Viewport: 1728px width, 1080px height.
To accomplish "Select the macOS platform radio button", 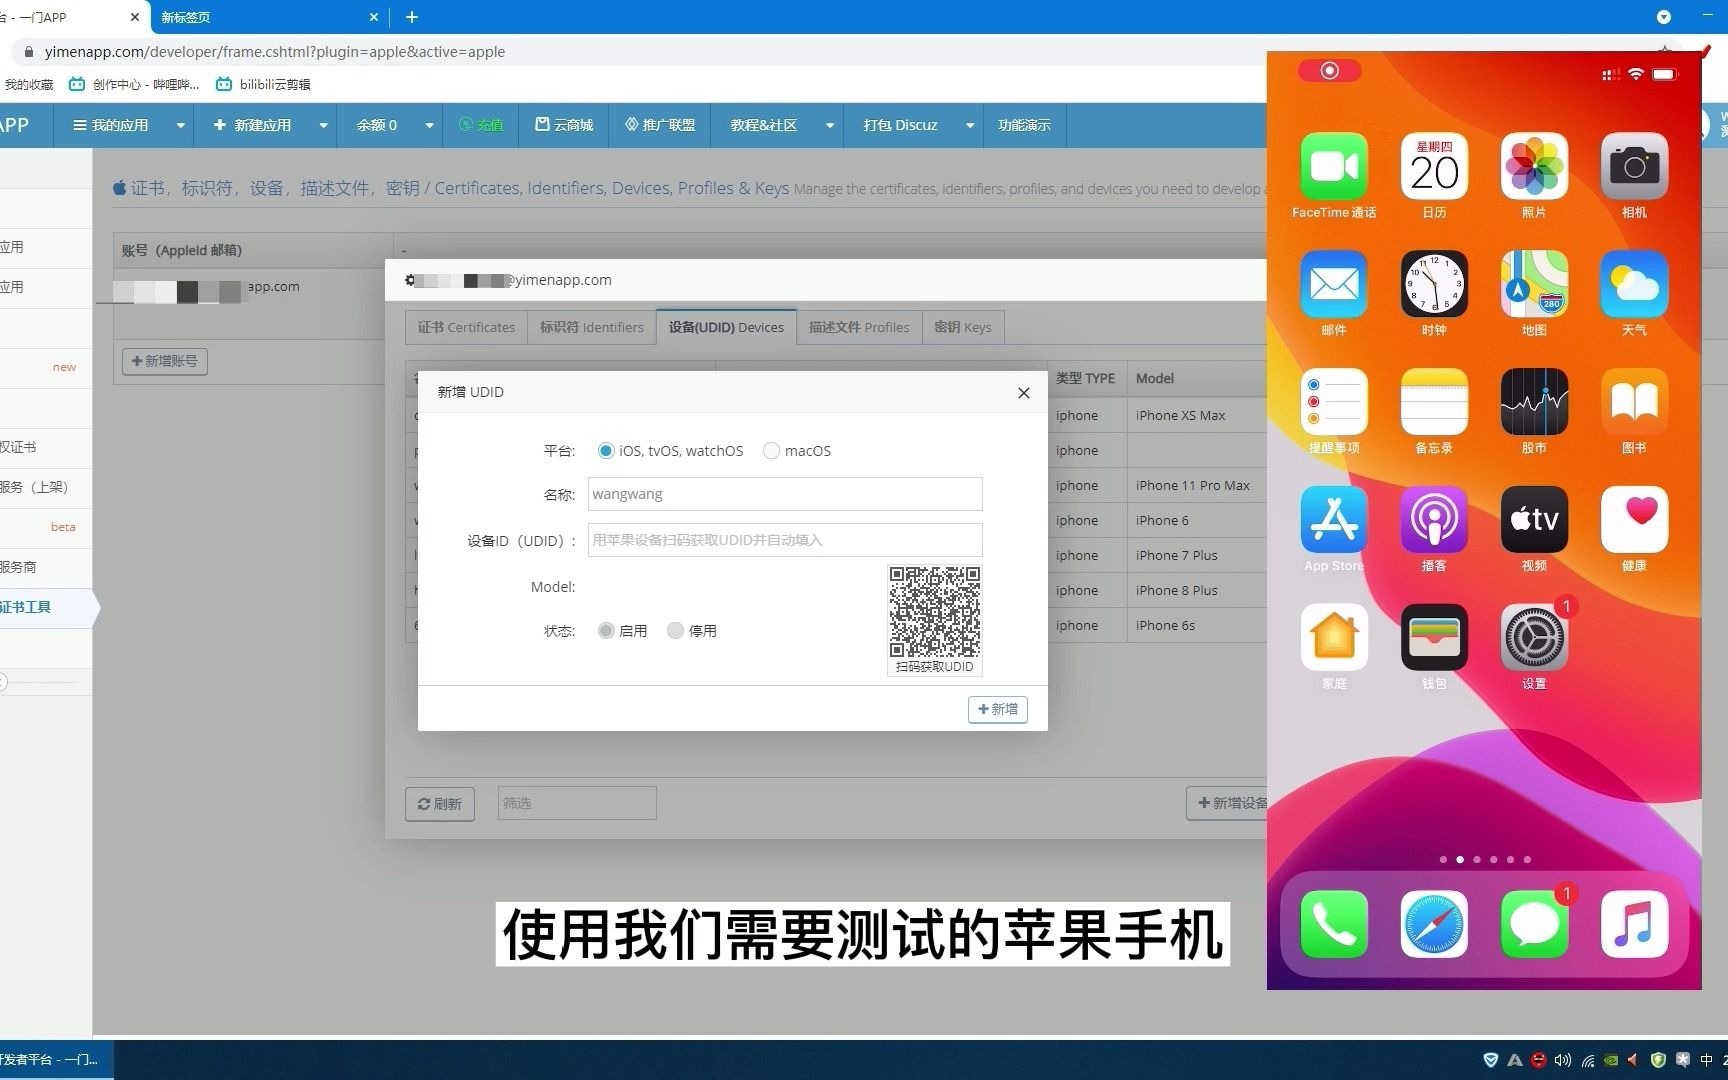I will click(771, 450).
